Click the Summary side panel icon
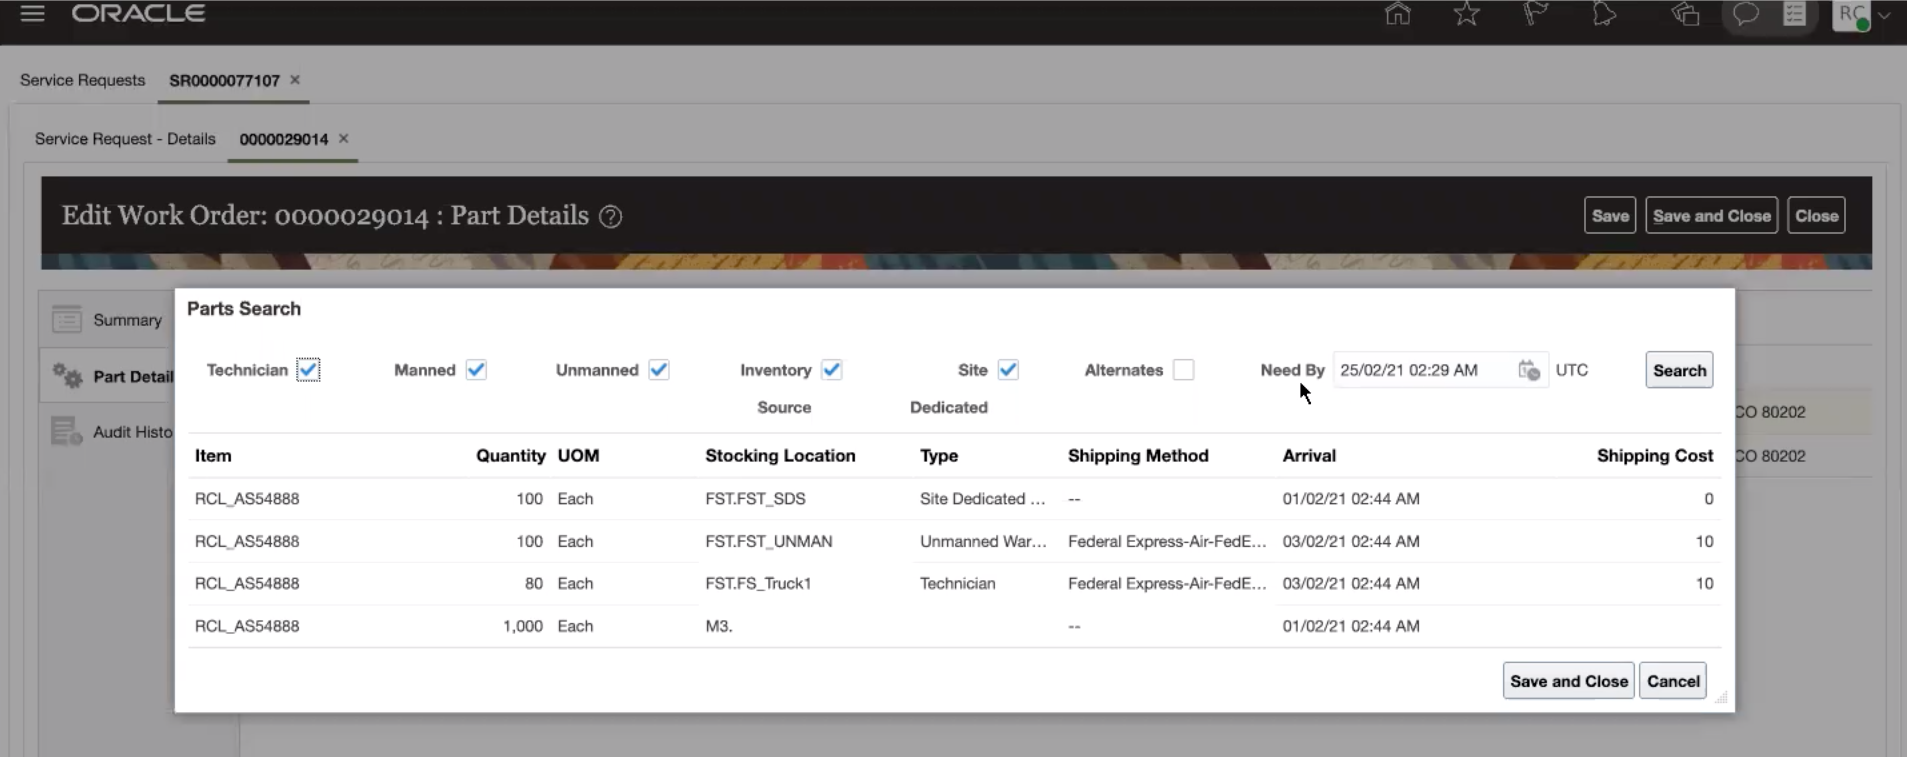This screenshot has height=757, width=1907. point(67,320)
